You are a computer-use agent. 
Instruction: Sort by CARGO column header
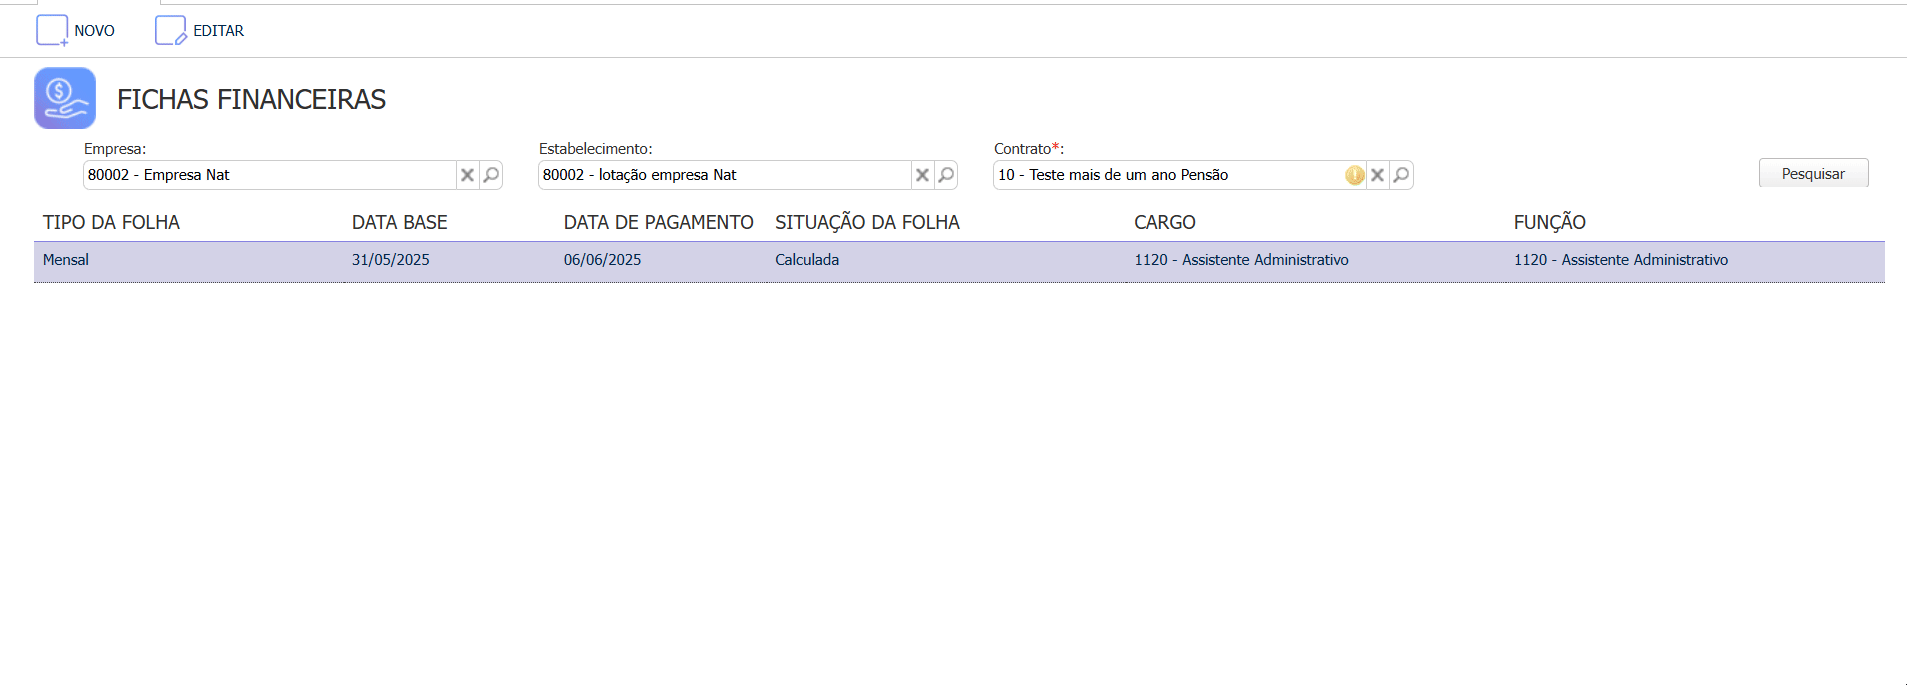pyautogui.click(x=1164, y=222)
